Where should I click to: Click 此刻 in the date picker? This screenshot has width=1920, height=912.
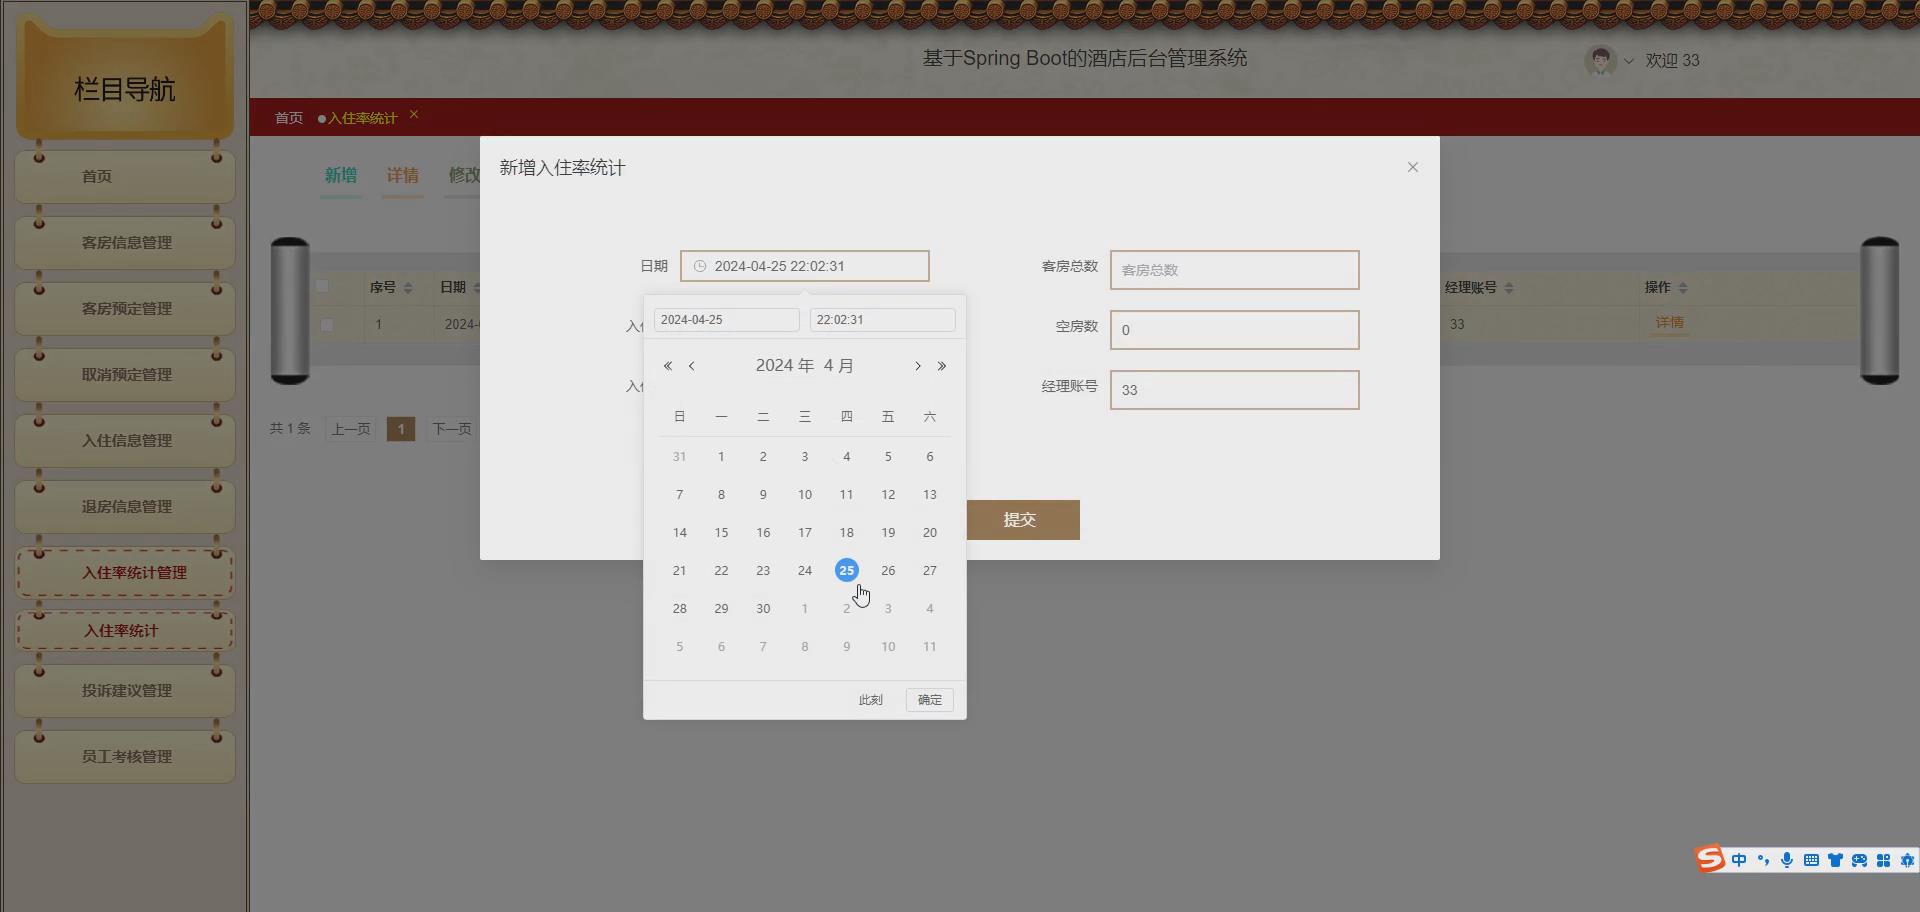870,699
